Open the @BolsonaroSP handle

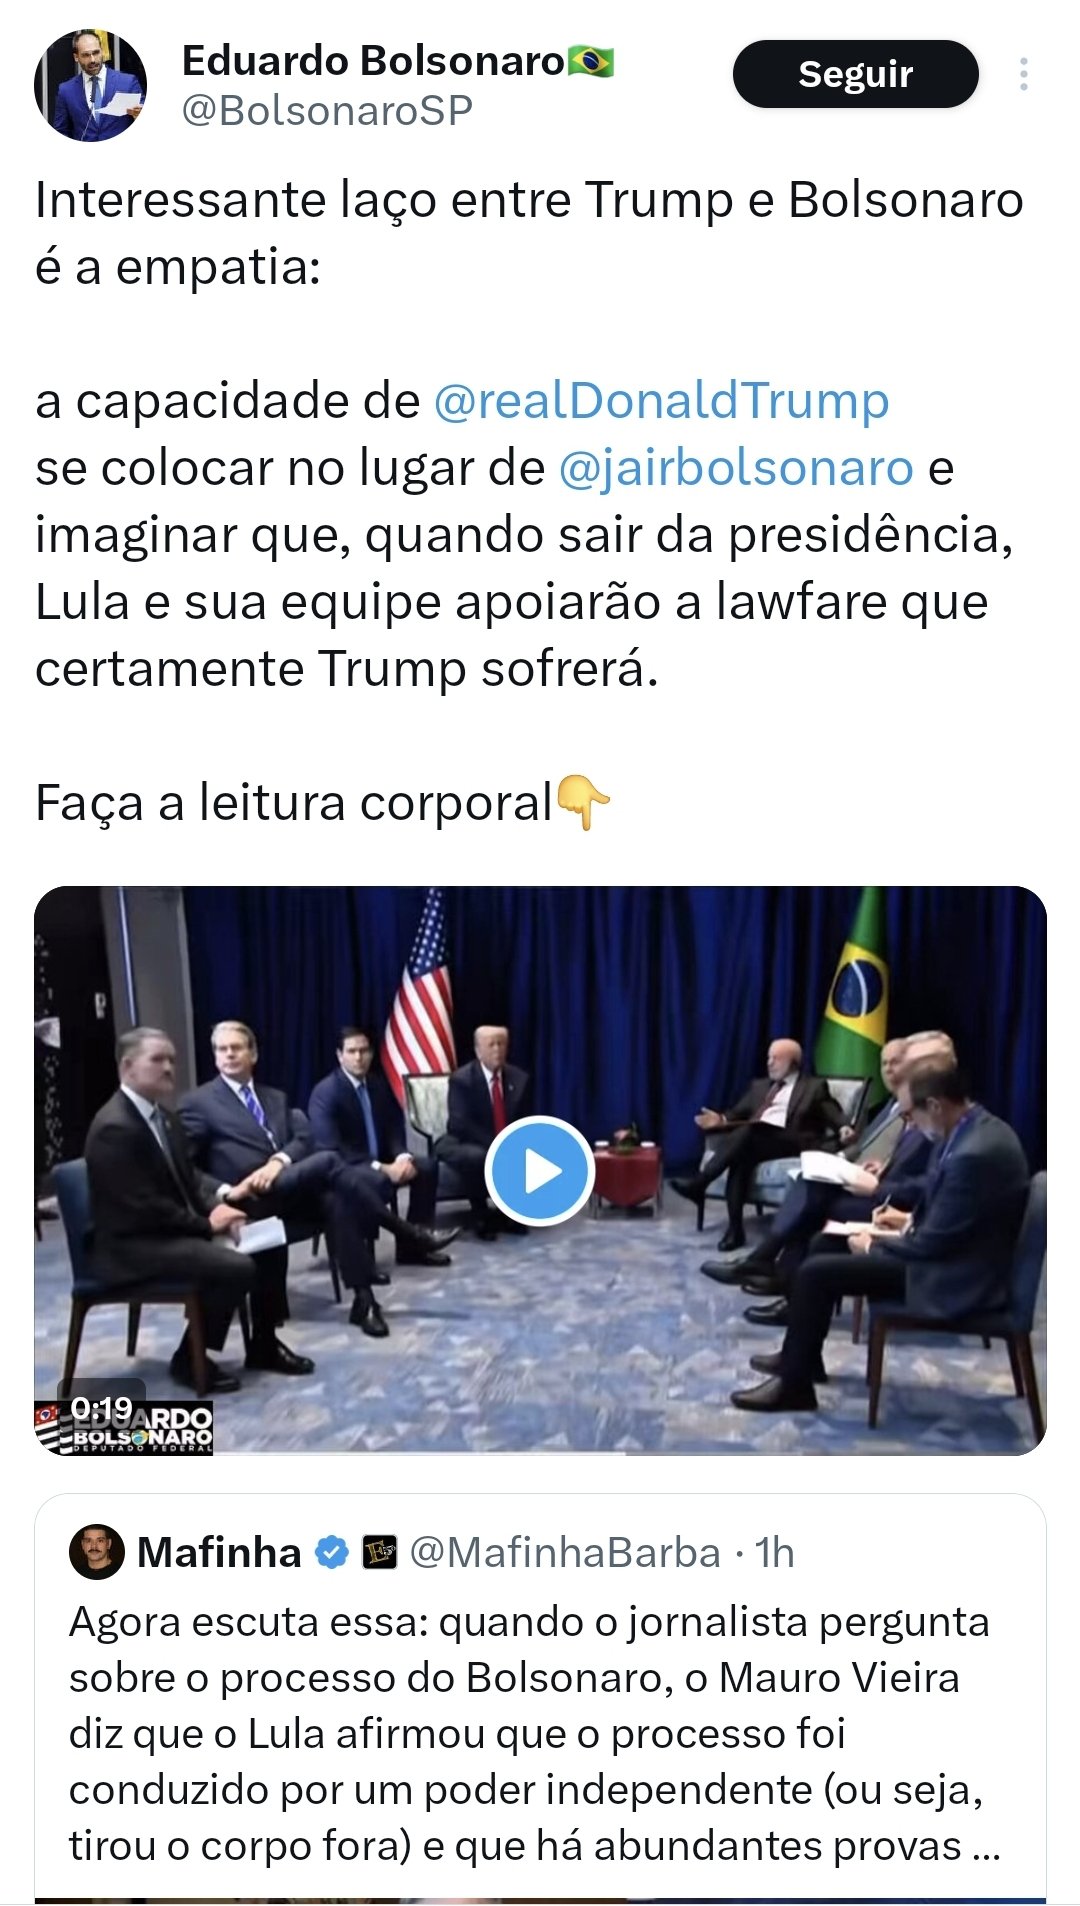[326, 110]
